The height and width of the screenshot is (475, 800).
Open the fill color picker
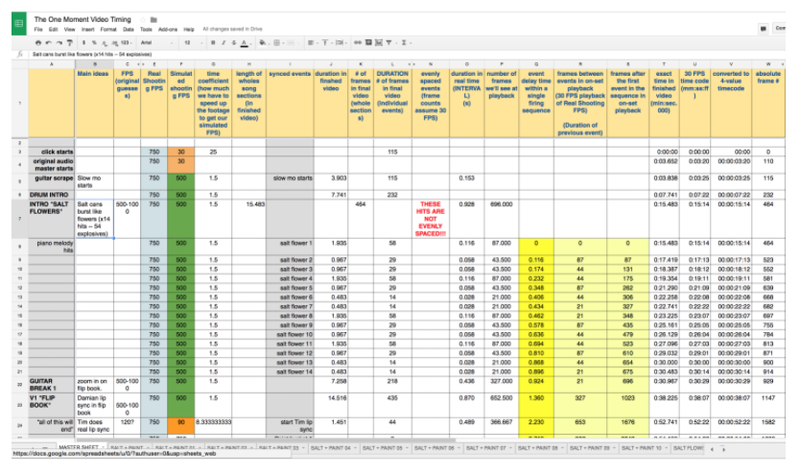263,43
